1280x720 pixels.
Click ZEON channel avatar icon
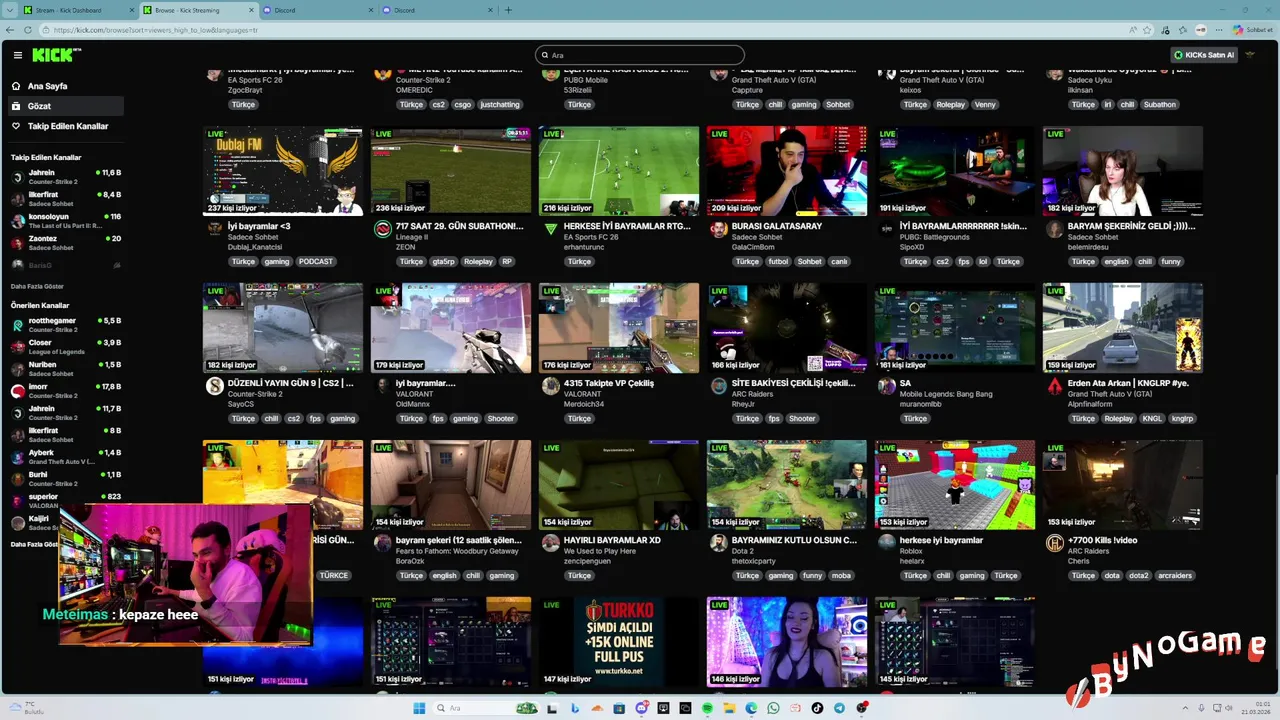coord(382,229)
